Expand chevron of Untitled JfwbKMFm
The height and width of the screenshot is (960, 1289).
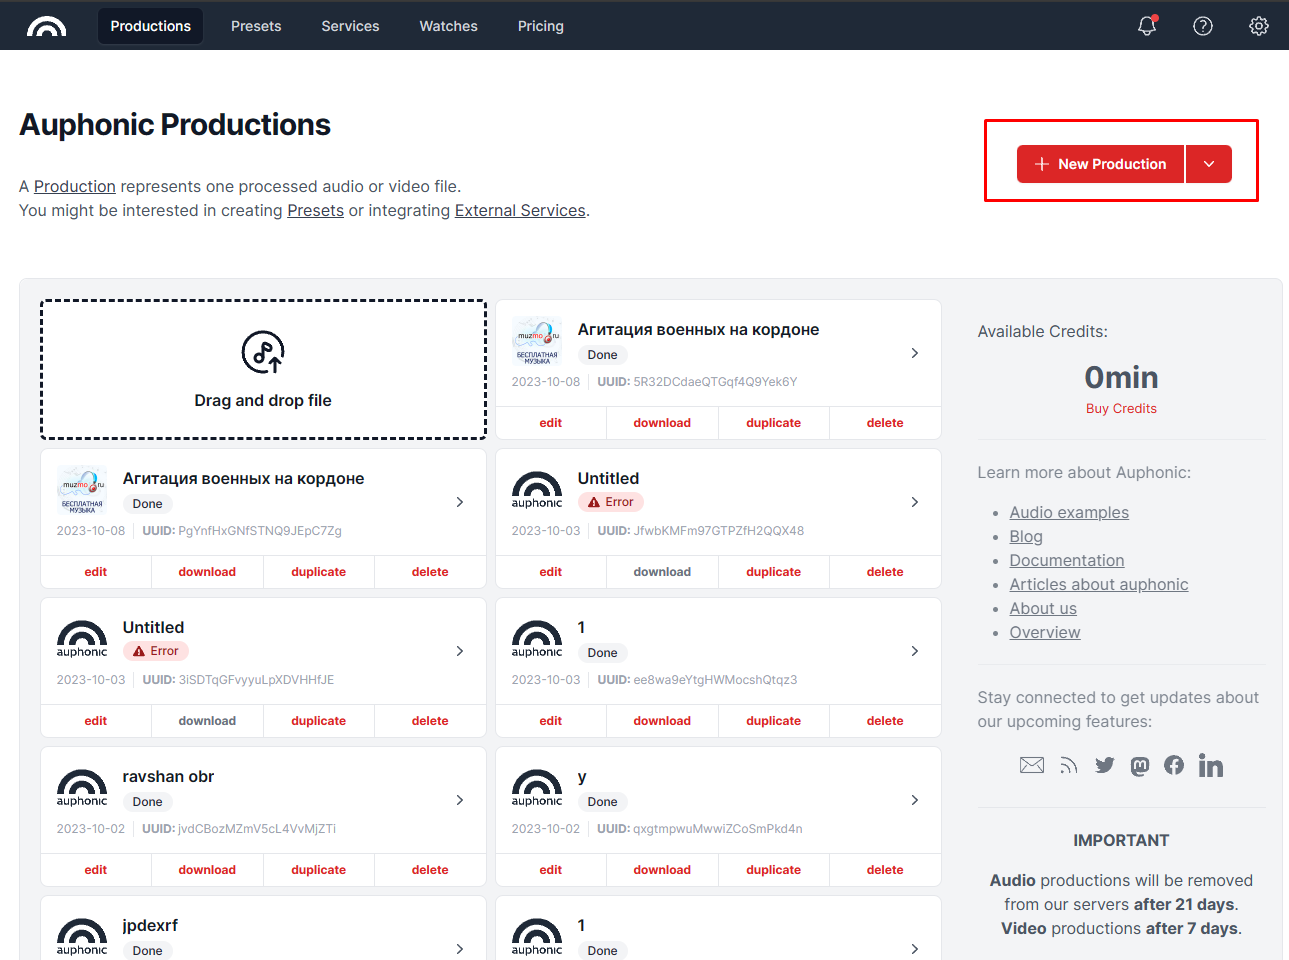click(x=915, y=502)
